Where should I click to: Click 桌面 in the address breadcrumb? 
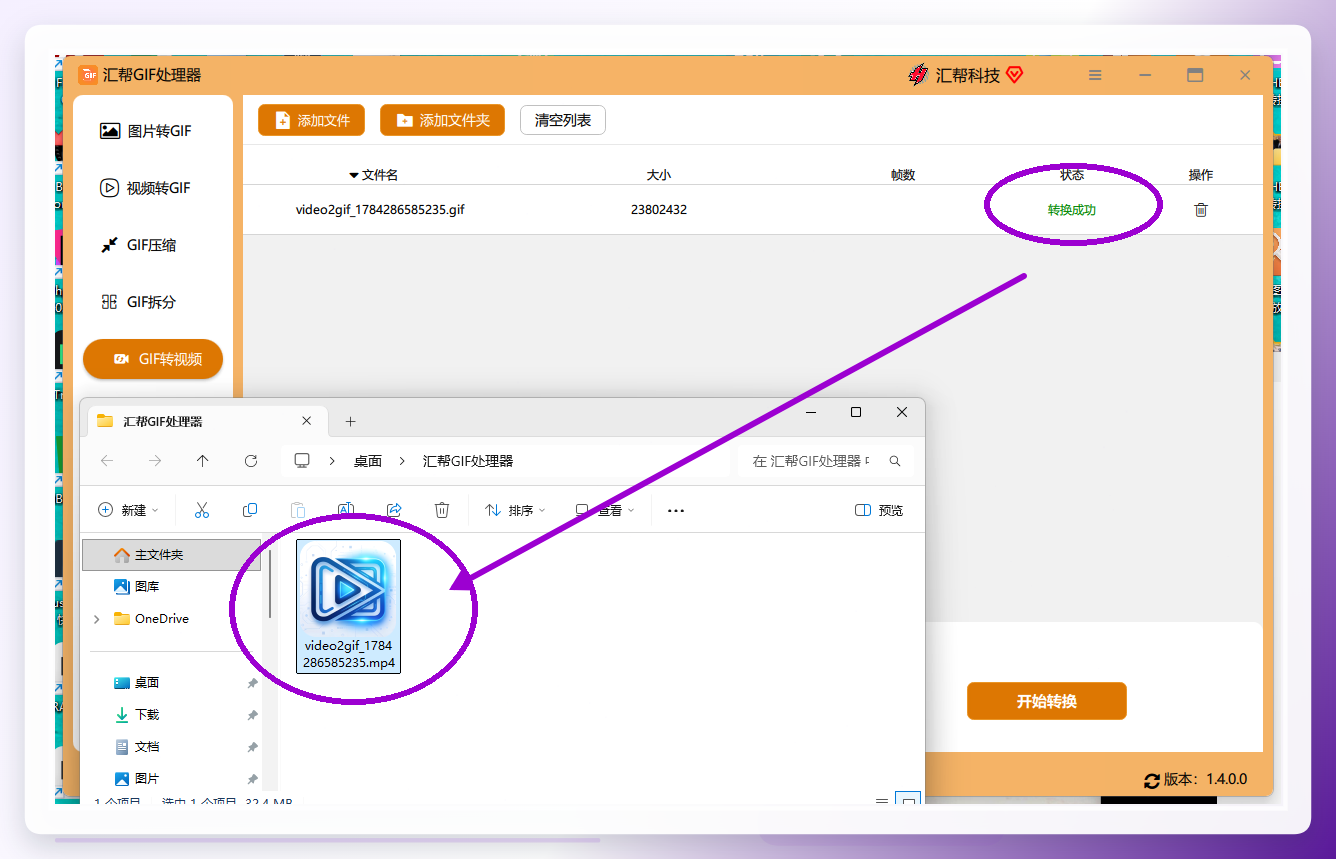point(368,461)
